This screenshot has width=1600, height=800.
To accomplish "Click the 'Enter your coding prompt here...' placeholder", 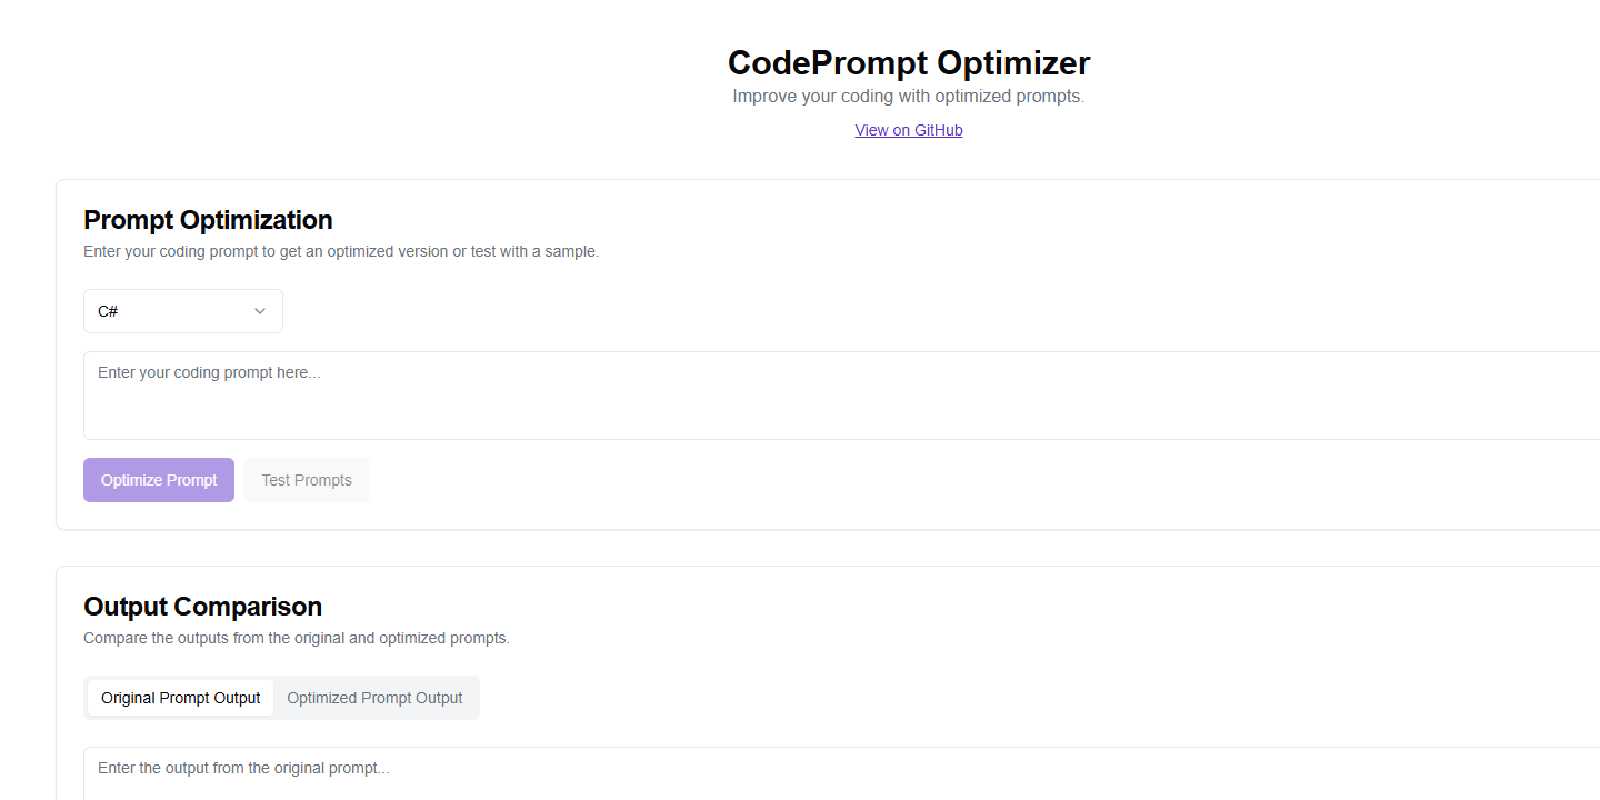I will click(208, 373).
